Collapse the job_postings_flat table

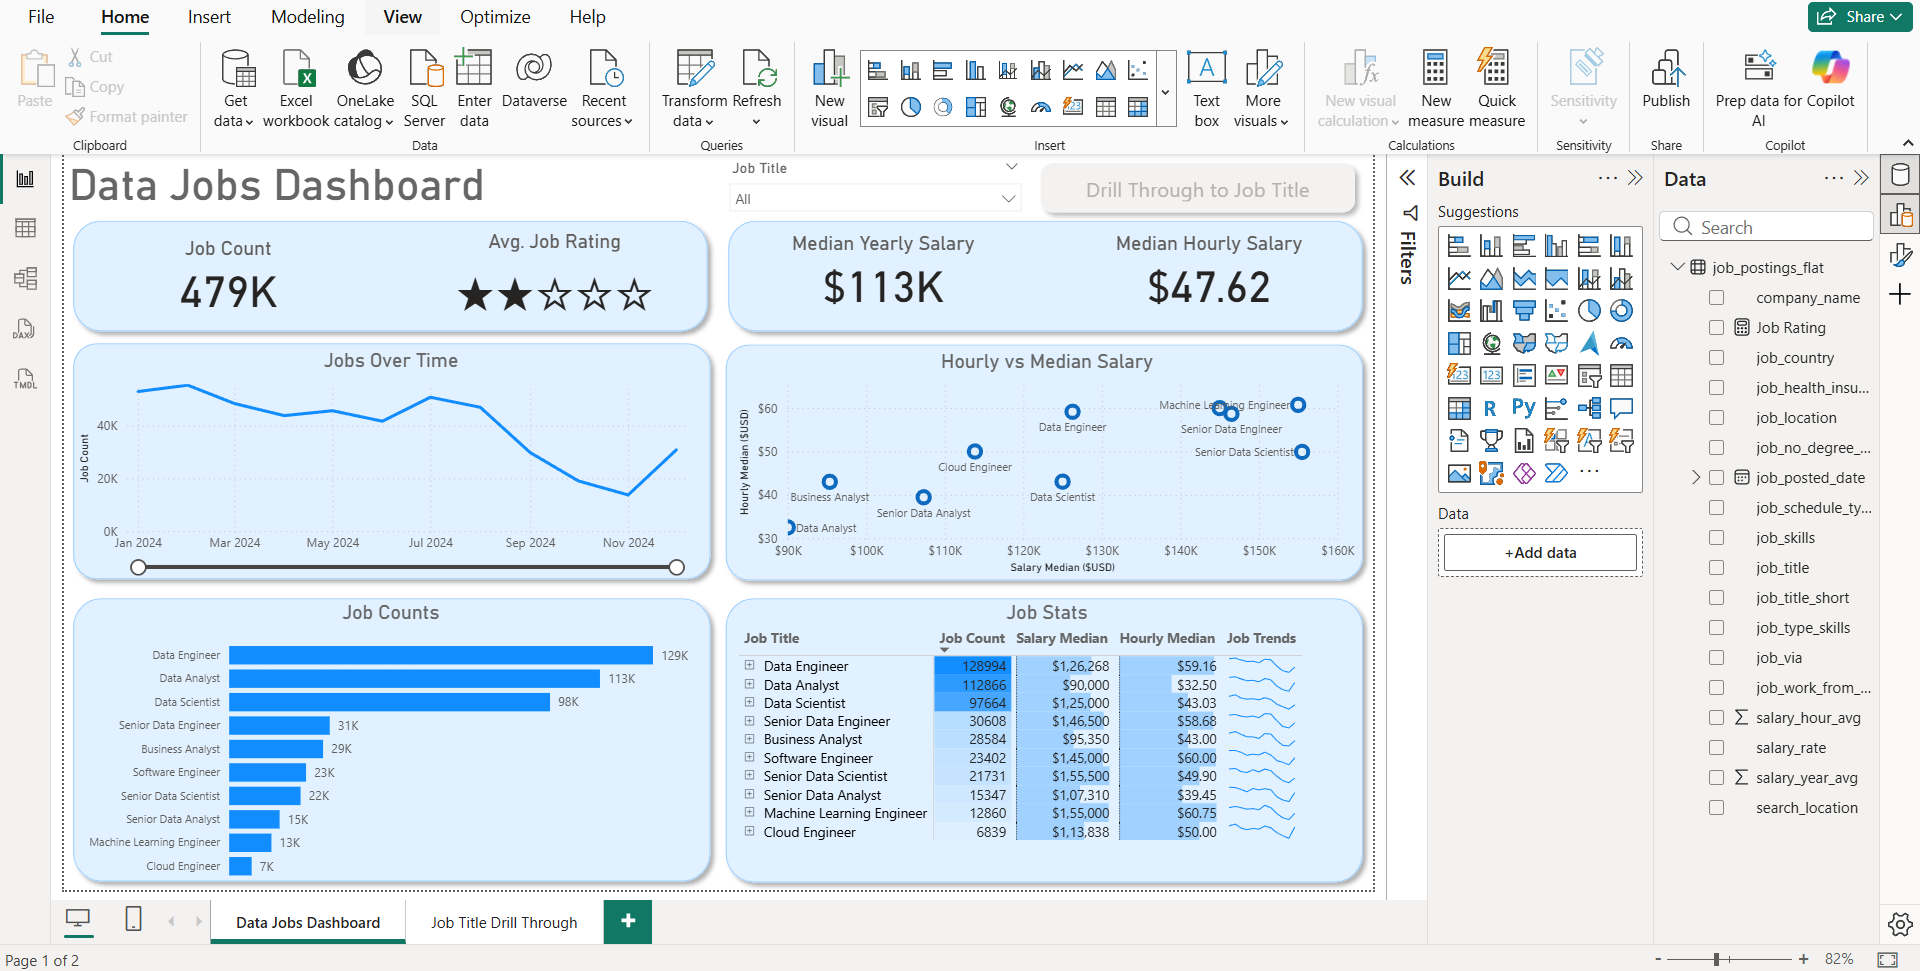(x=1678, y=267)
